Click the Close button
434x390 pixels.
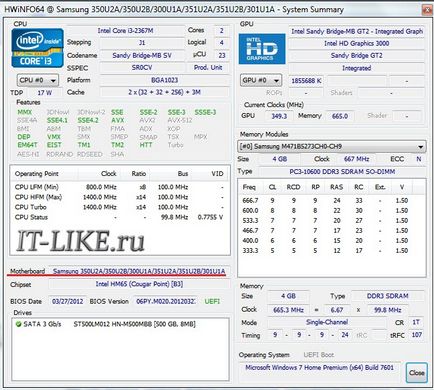(416, 373)
